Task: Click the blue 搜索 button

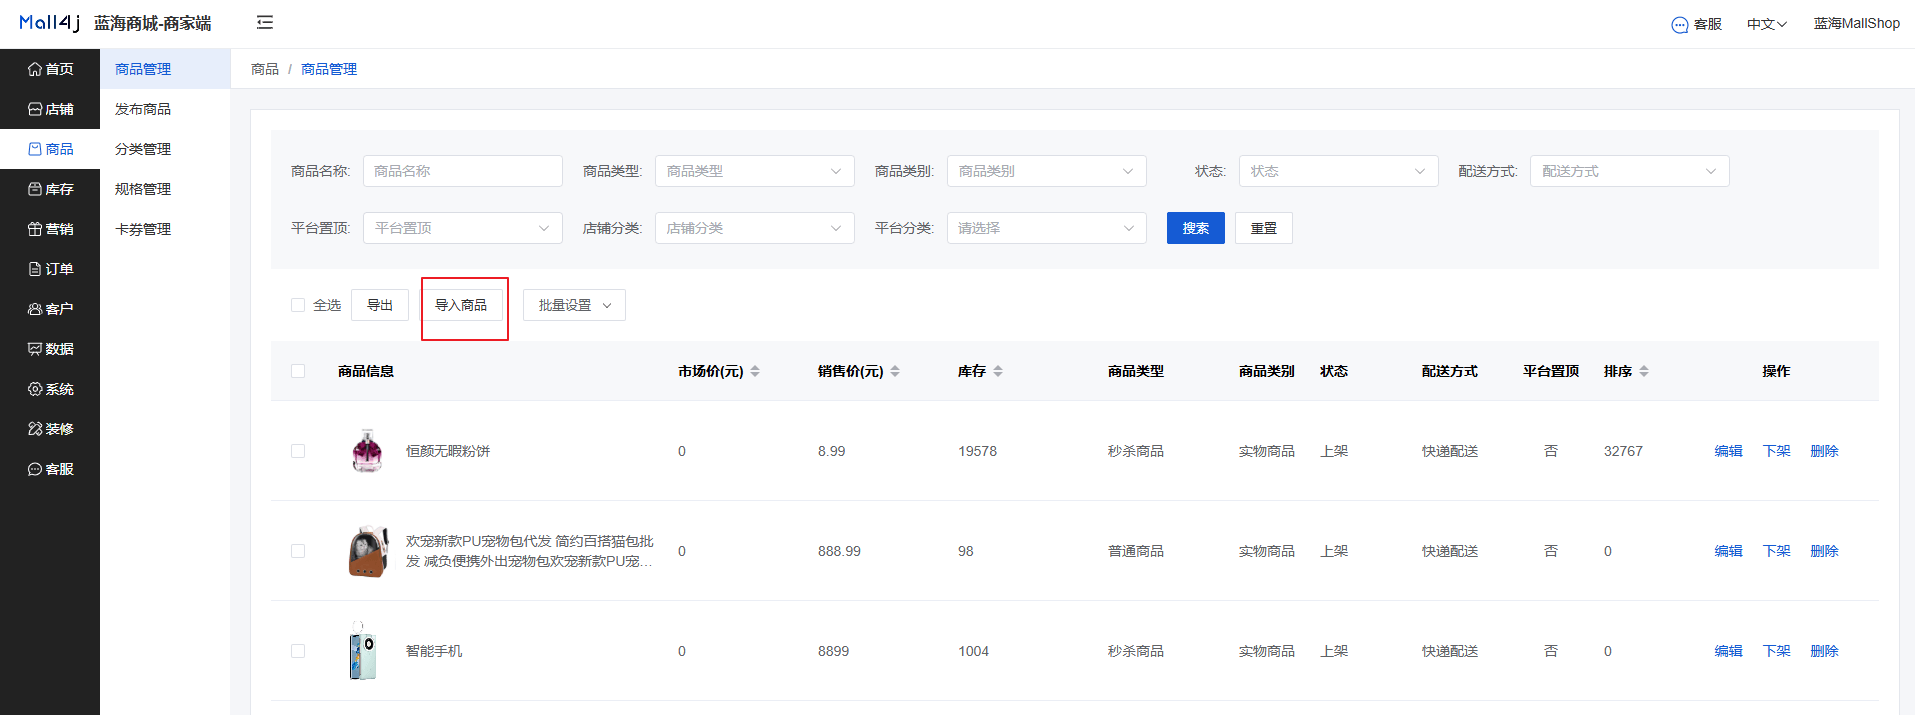Action: [1196, 228]
